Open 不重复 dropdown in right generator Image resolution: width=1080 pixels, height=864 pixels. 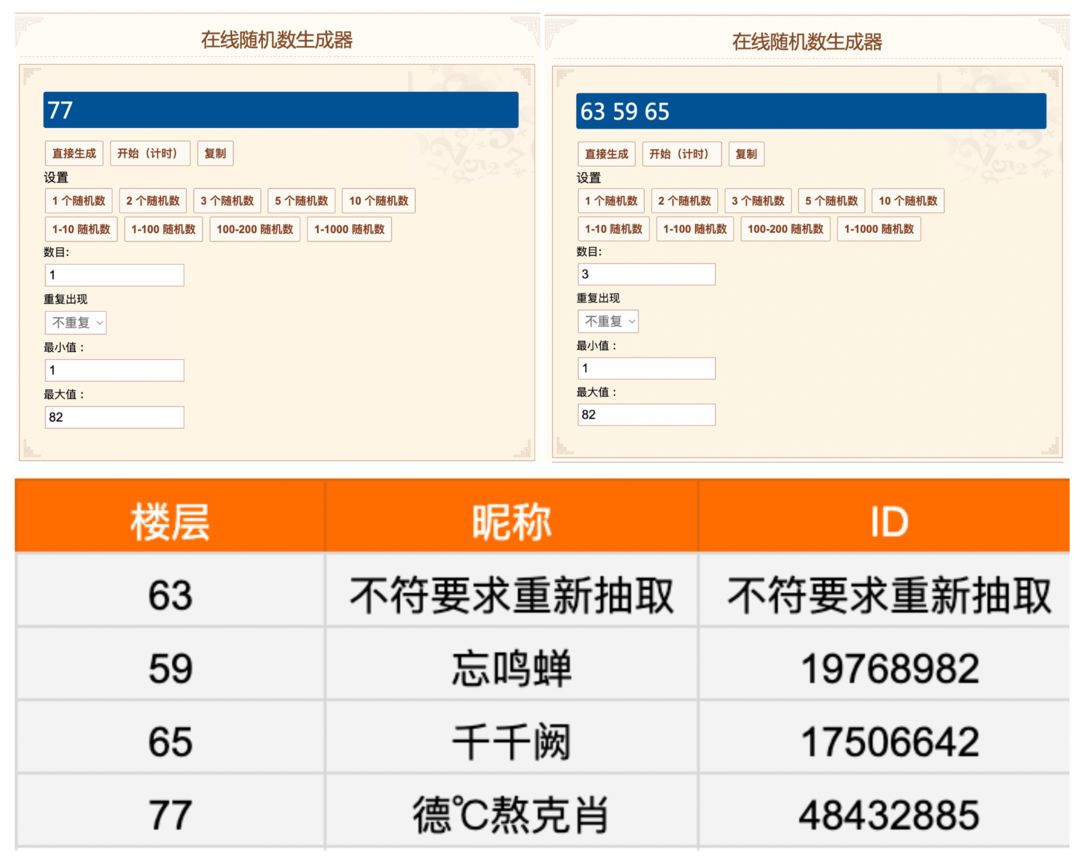[608, 321]
